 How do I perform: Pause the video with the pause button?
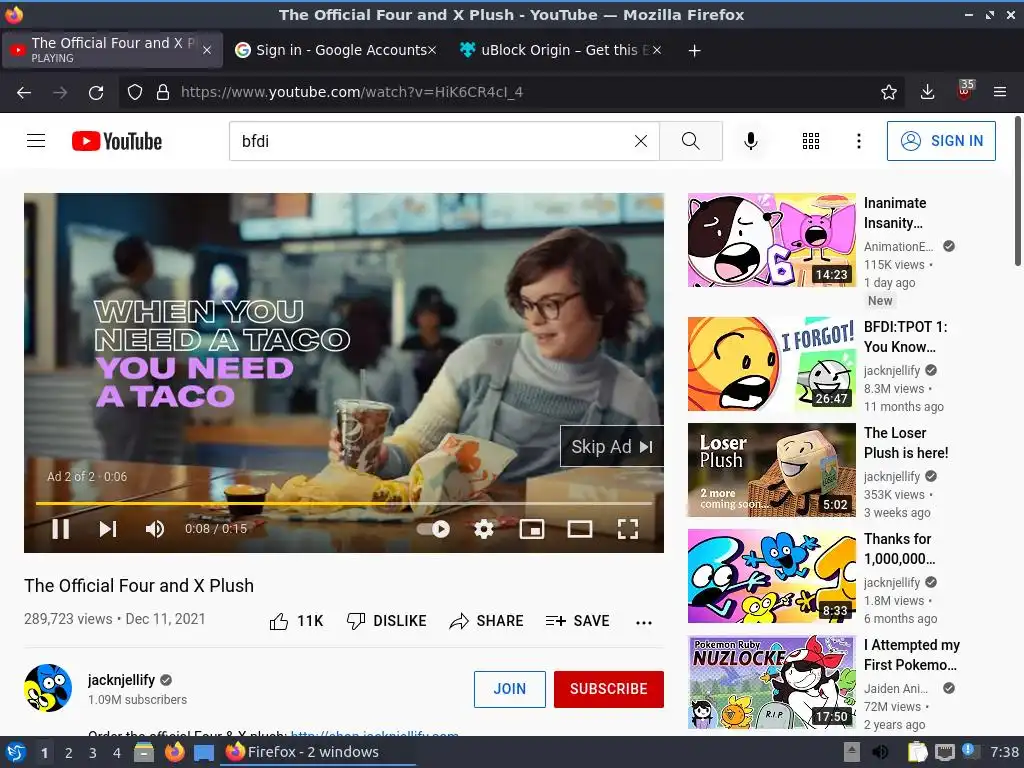click(x=61, y=529)
